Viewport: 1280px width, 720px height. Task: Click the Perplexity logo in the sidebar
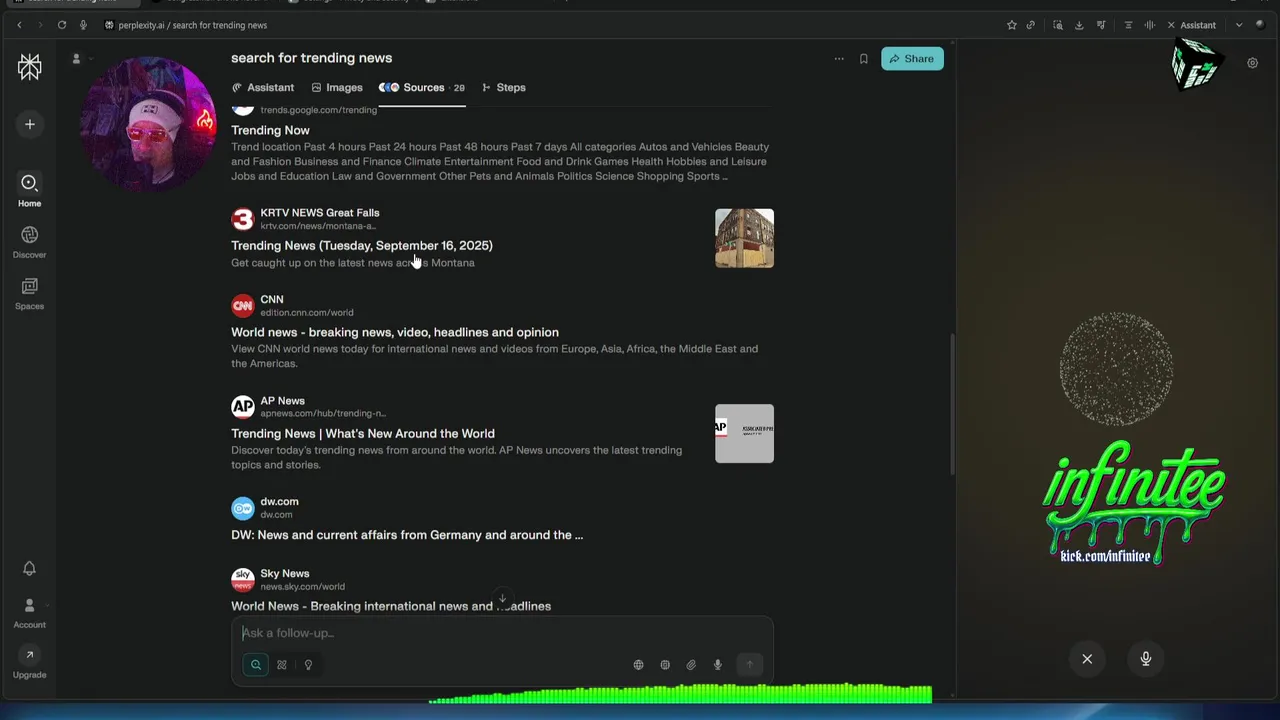[x=29, y=67]
